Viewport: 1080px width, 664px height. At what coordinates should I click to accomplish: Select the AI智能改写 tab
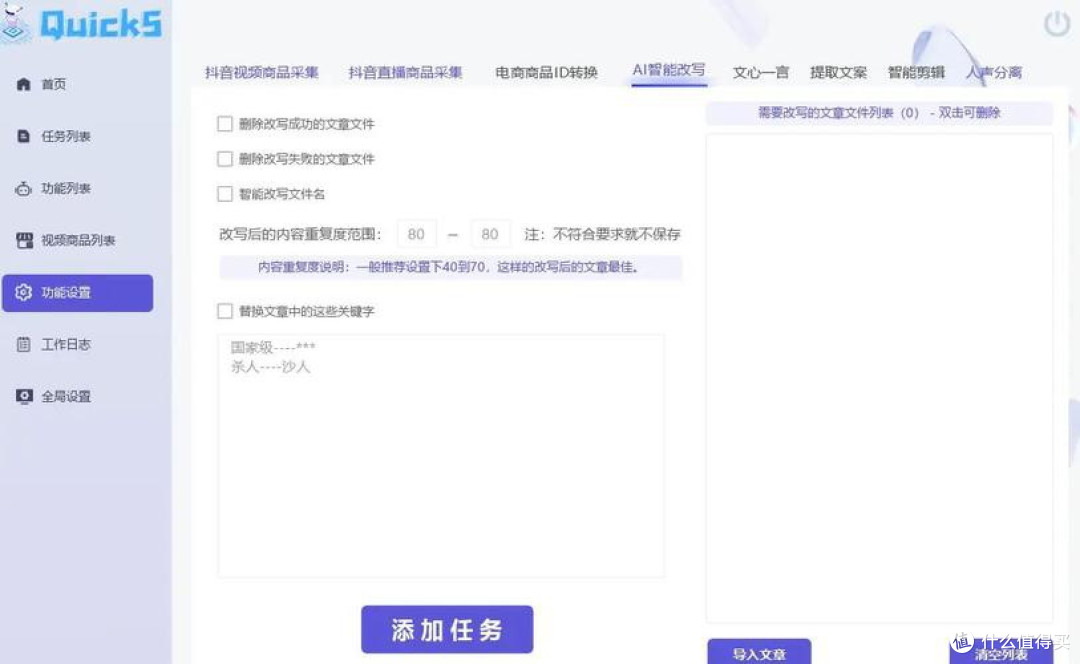pos(669,70)
